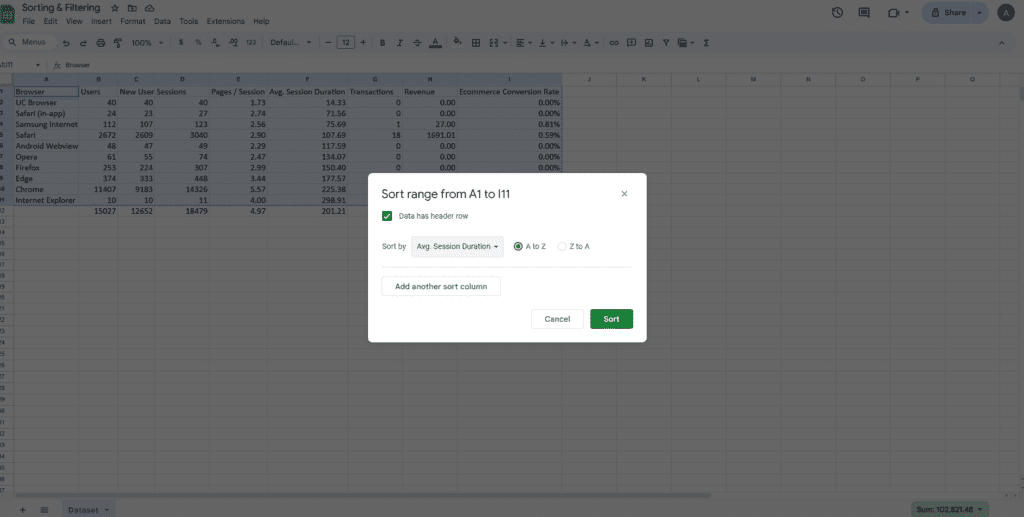Viewport: 1024px width, 517px height.
Task: Click the green Sort button
Action: tap(611, 319)
